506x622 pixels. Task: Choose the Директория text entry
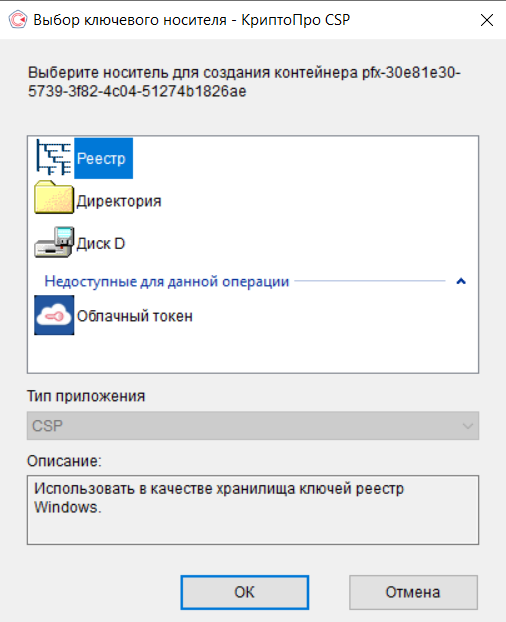tap(119, 201)
